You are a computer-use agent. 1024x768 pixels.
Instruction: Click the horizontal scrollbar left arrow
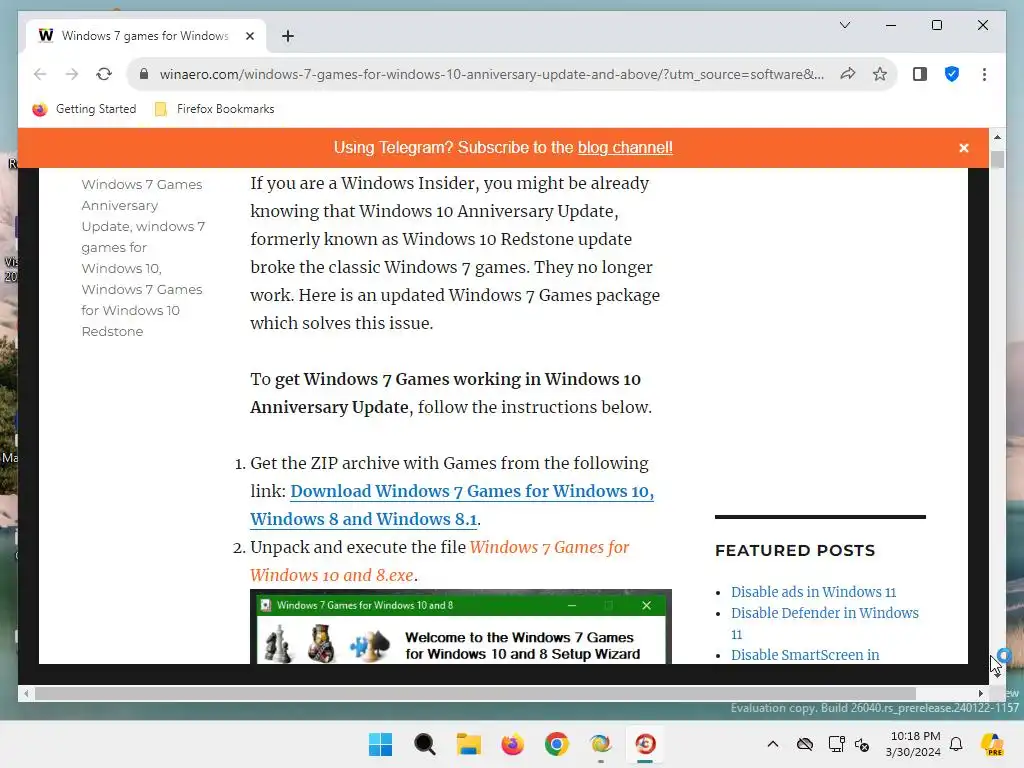click(x=26, y=694)
